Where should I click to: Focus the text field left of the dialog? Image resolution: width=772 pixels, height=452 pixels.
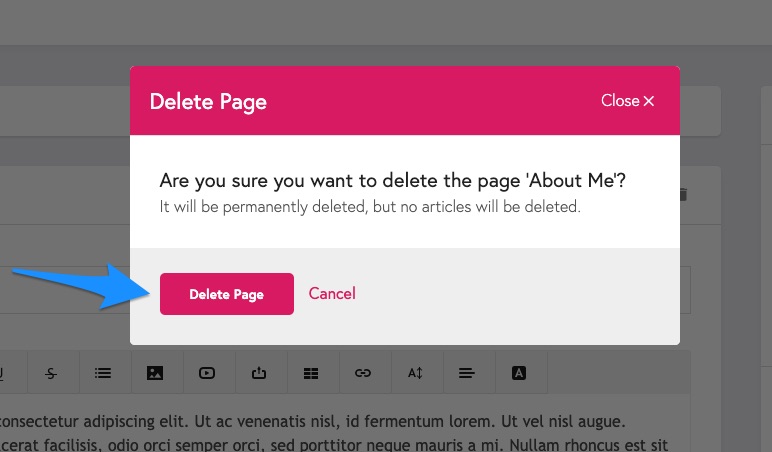point(65,290)
